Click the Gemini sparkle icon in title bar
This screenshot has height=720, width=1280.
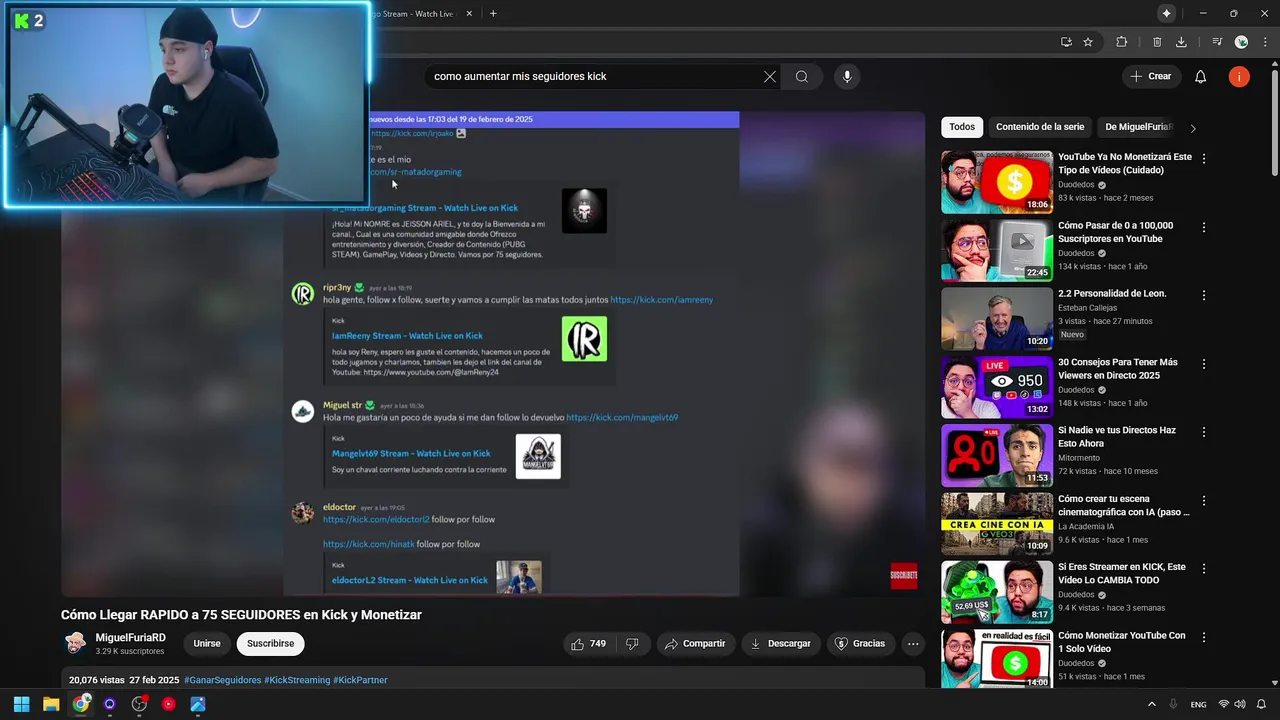click(x=1166, y=13)
